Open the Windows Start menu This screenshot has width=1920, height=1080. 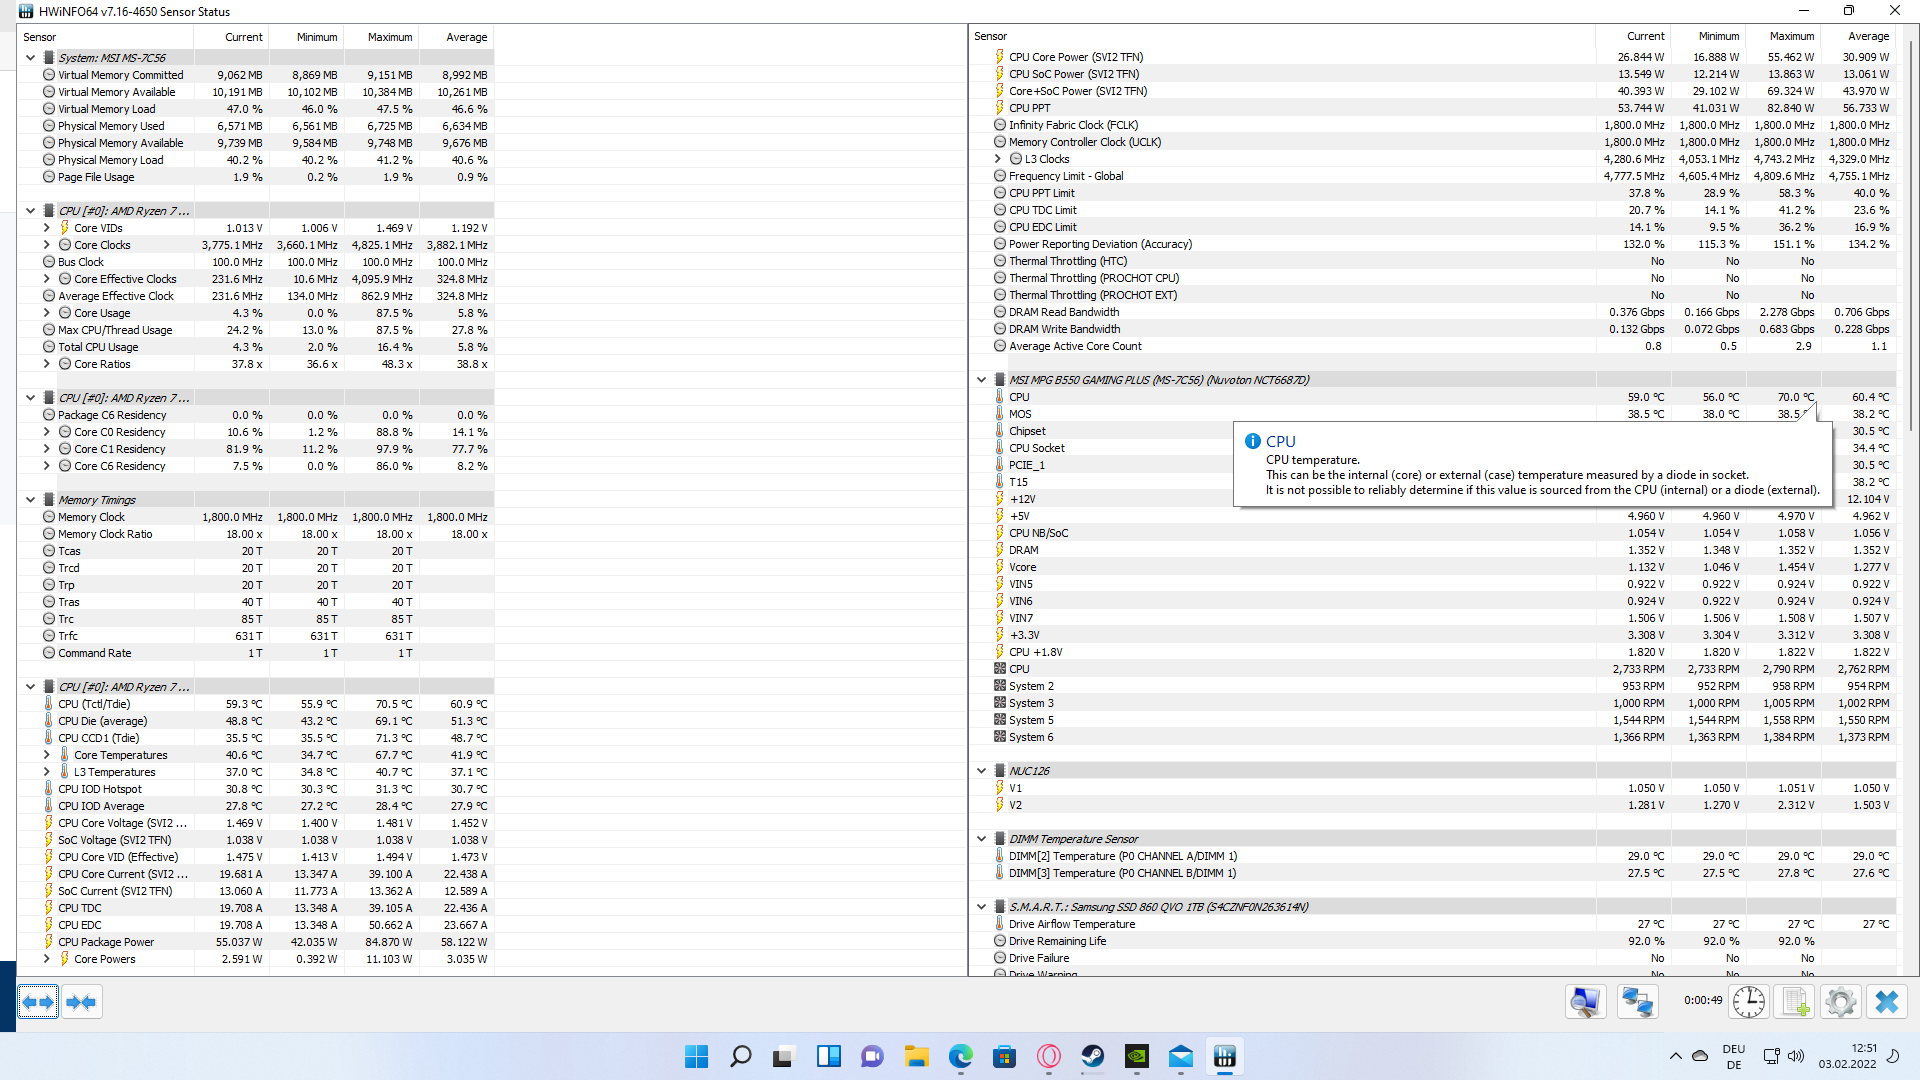coord(696,1056)
